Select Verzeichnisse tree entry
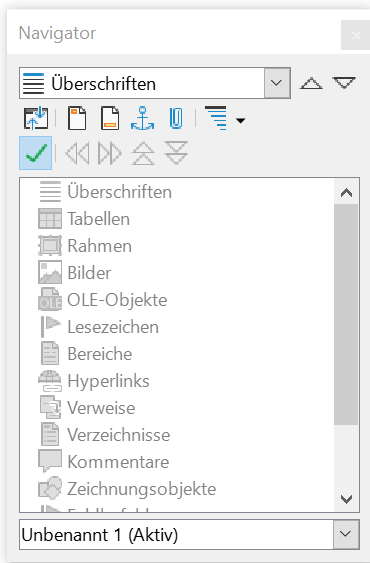The width and height of the screenshot is (370, 563). pyautogui.click(x=119, y=435)
